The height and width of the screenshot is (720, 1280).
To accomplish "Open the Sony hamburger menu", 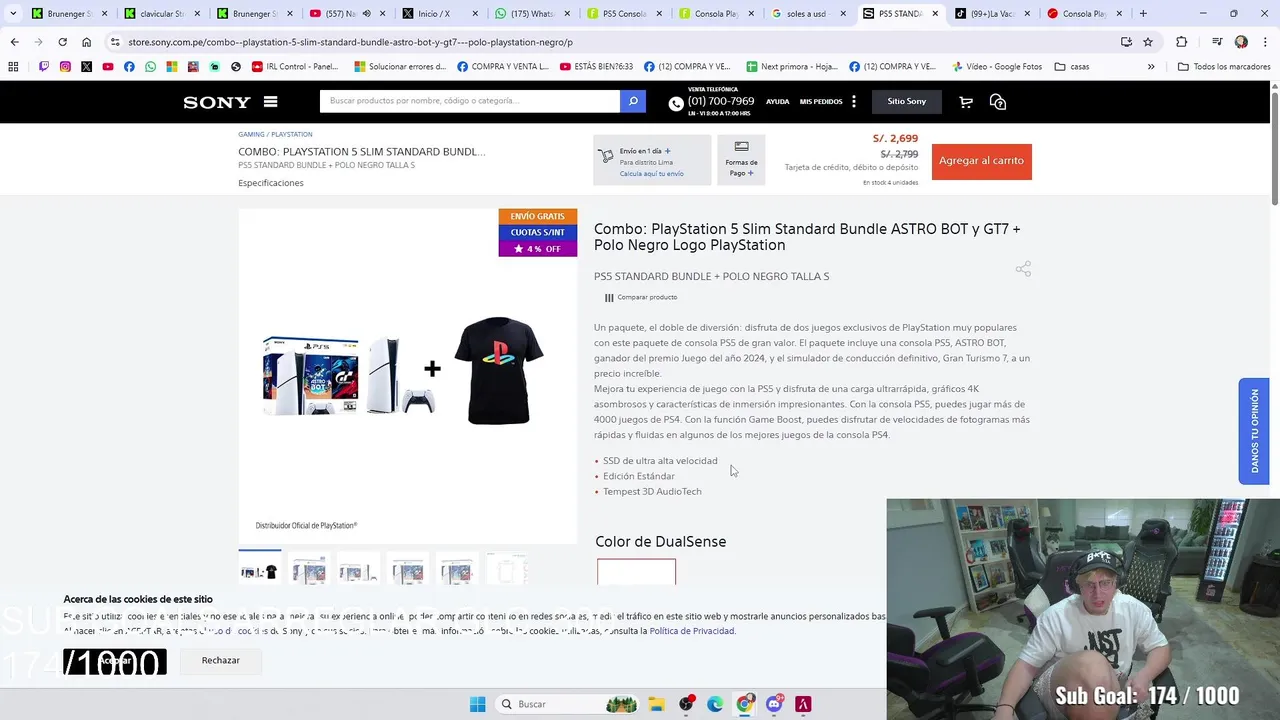I will pyautogui.click(x=270, y=101).
